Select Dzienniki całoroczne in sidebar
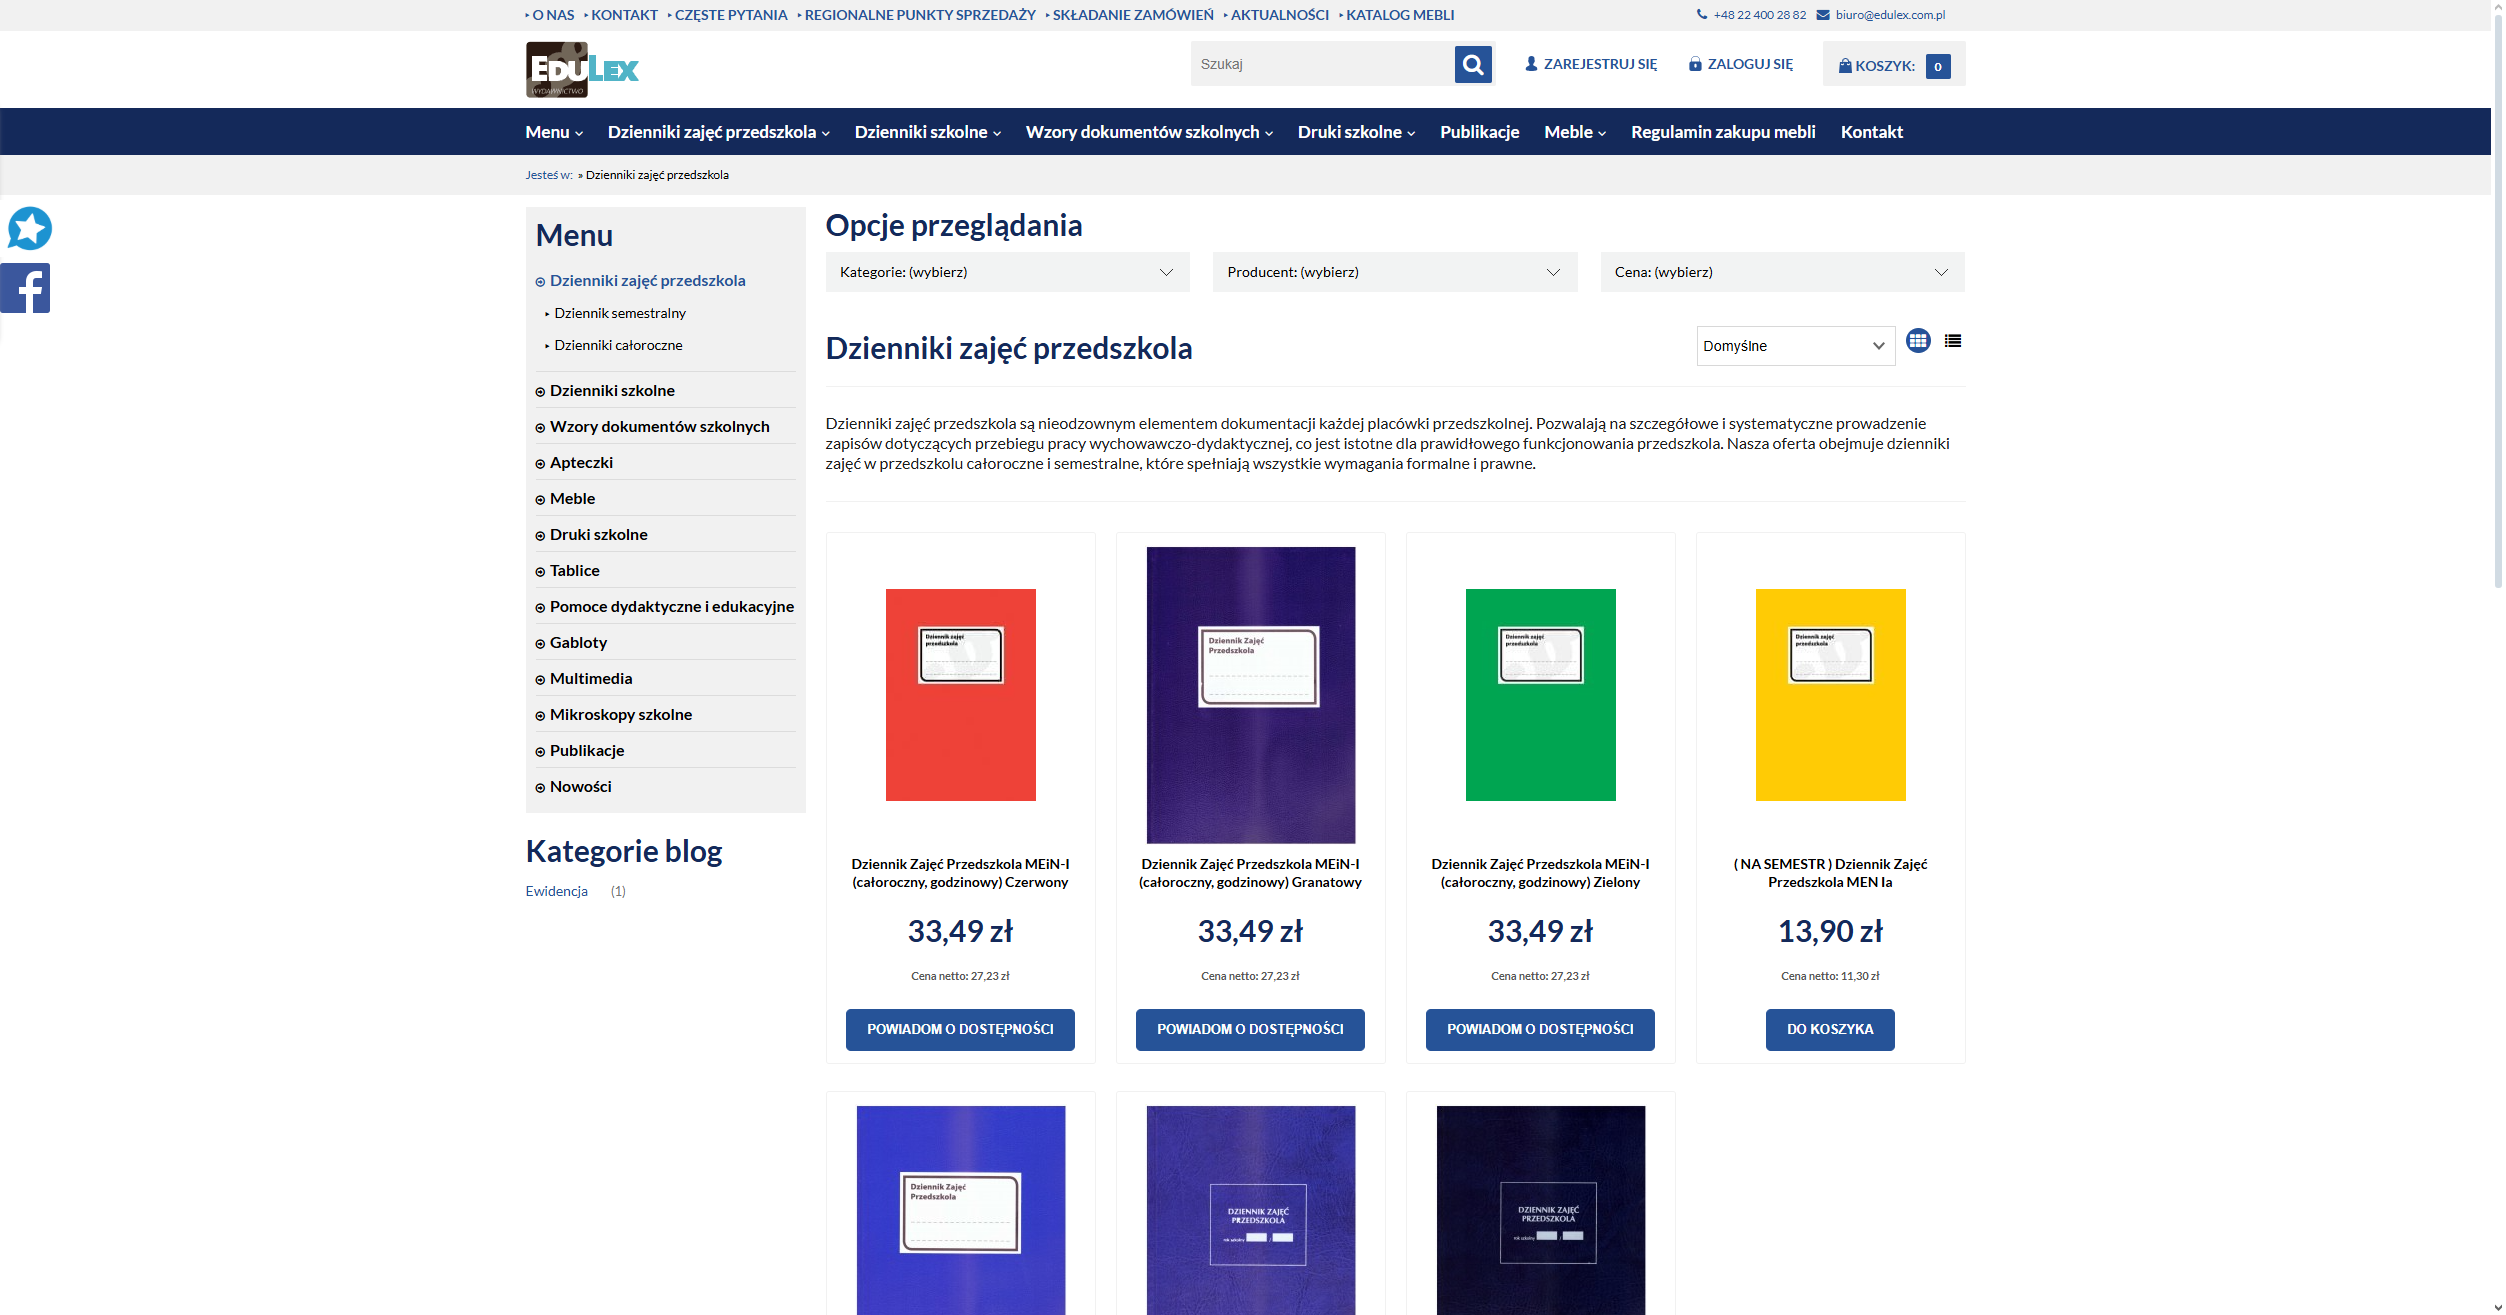This screenshot has width=2506, height=1315. coord(618,345)
